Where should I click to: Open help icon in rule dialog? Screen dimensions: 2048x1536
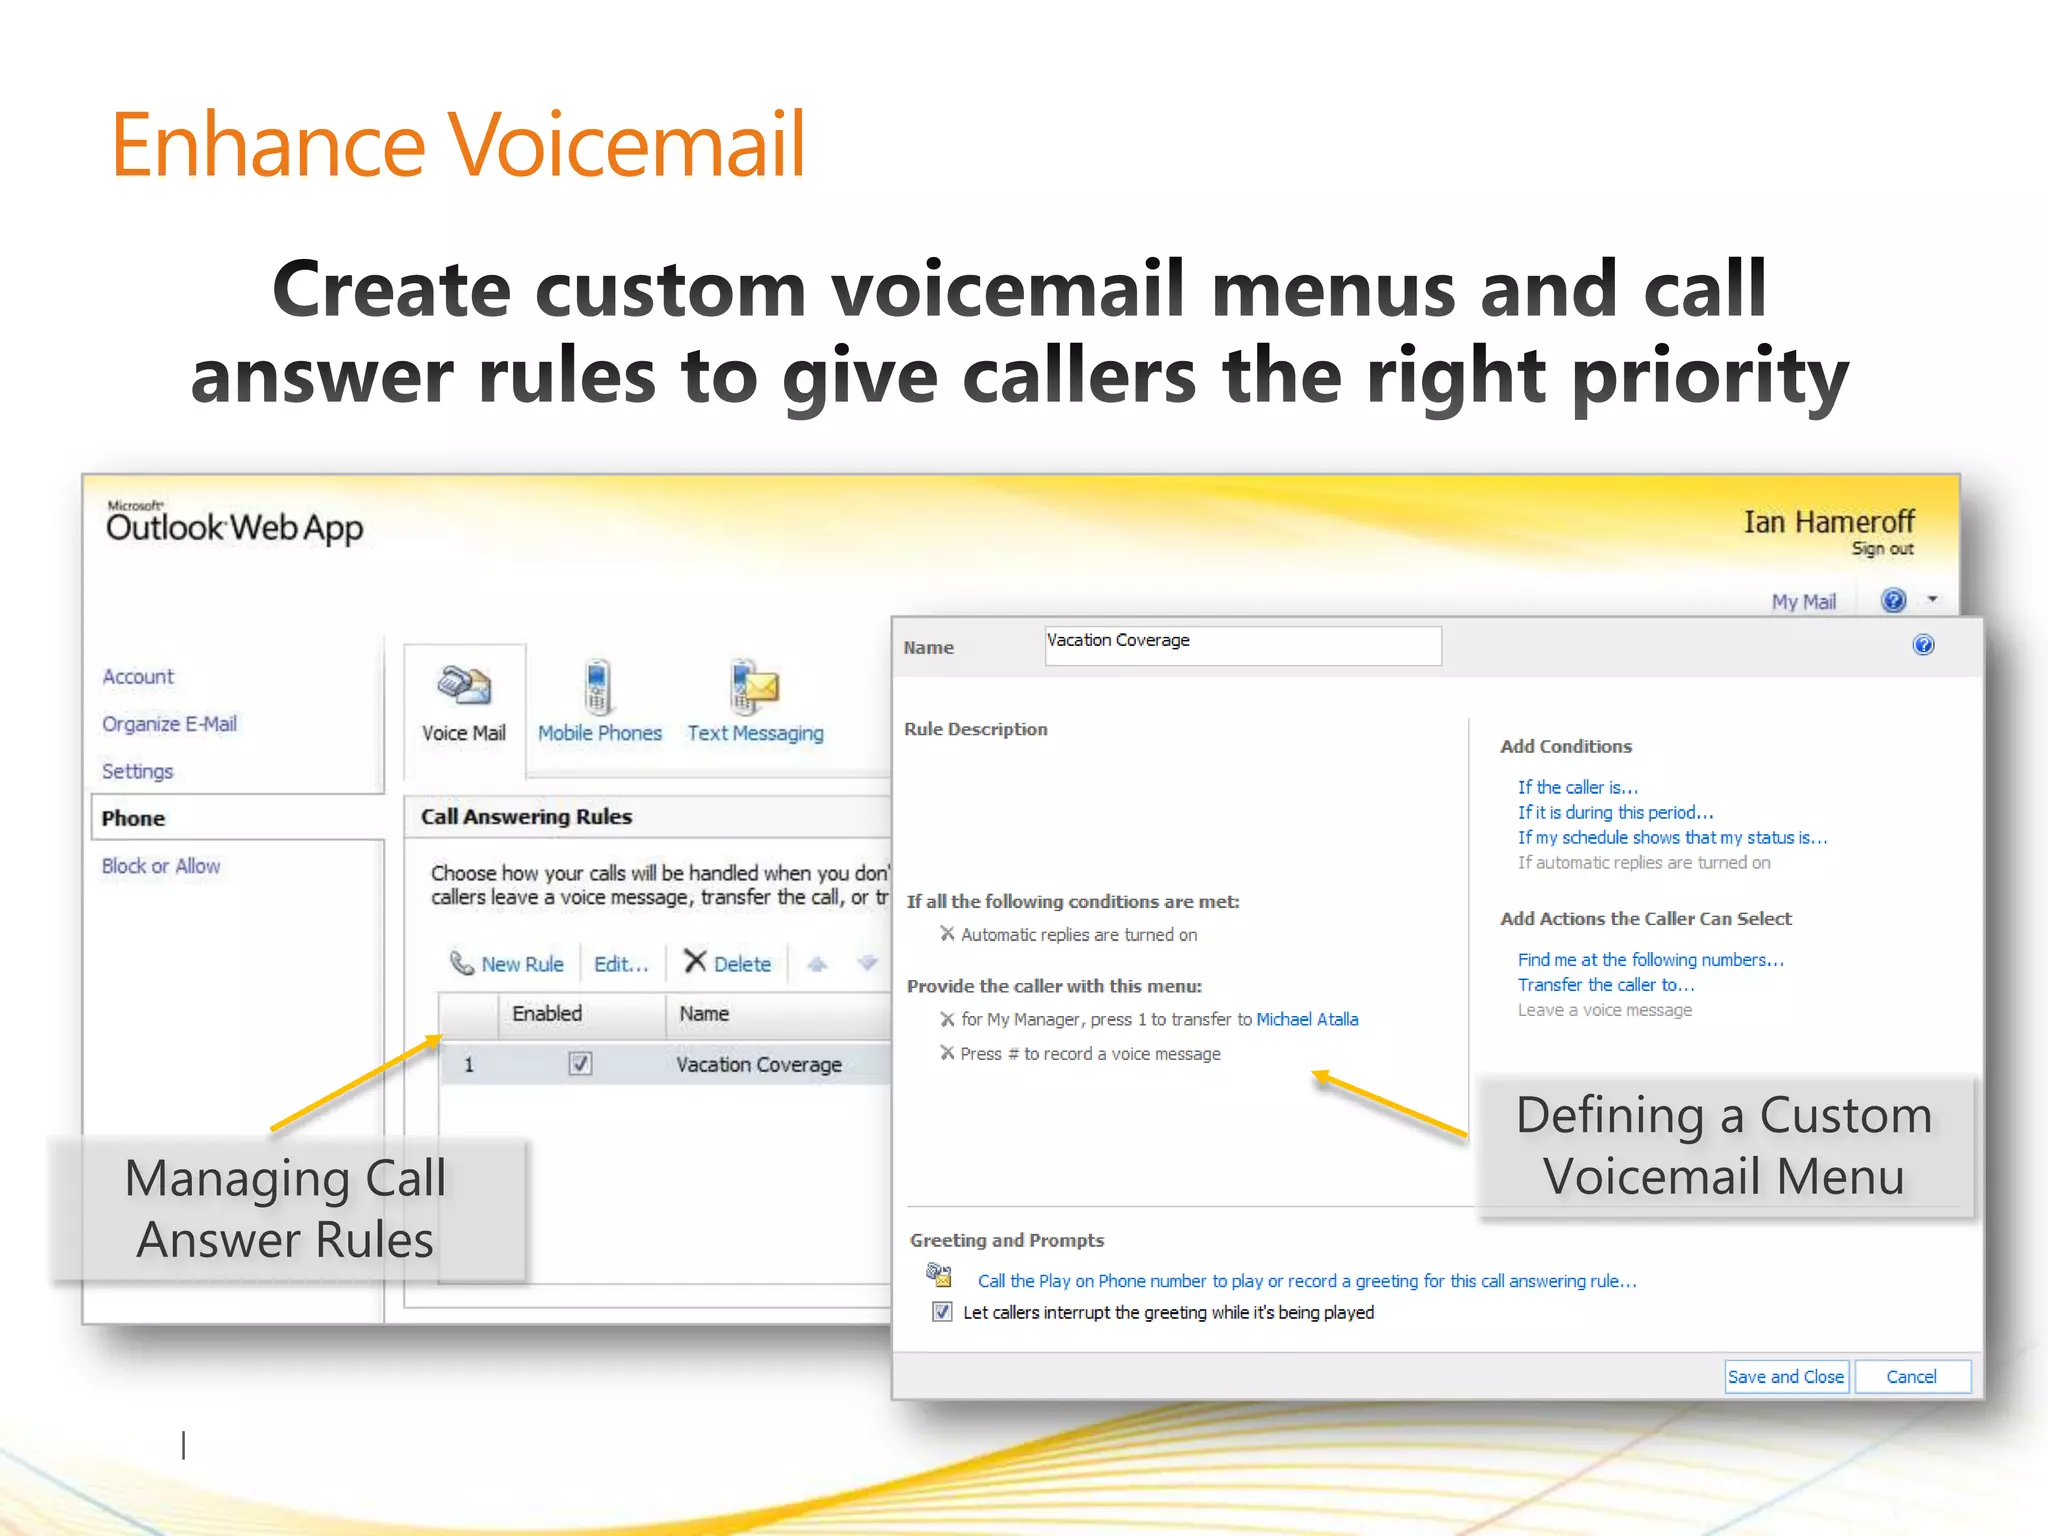[1923, 645]
